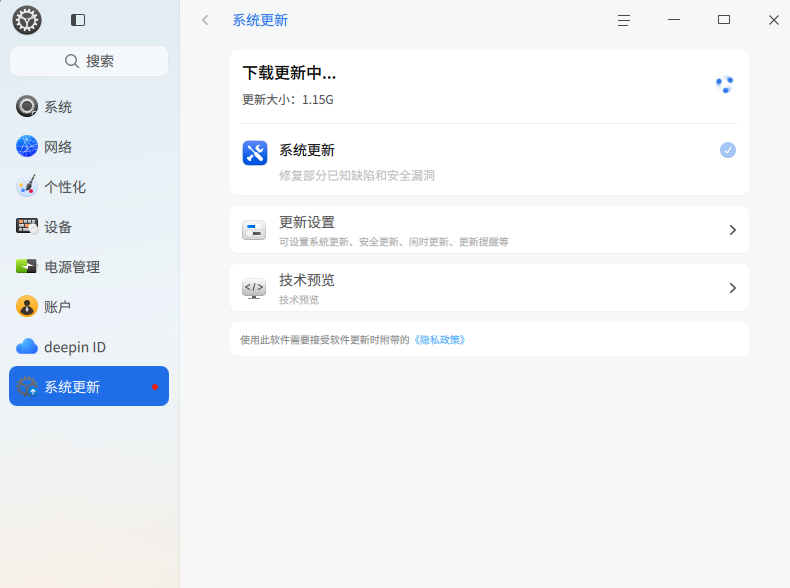Click the 系统更新 title in update list
Viewport: 790px width, 588px height.
tap(307, 150)
